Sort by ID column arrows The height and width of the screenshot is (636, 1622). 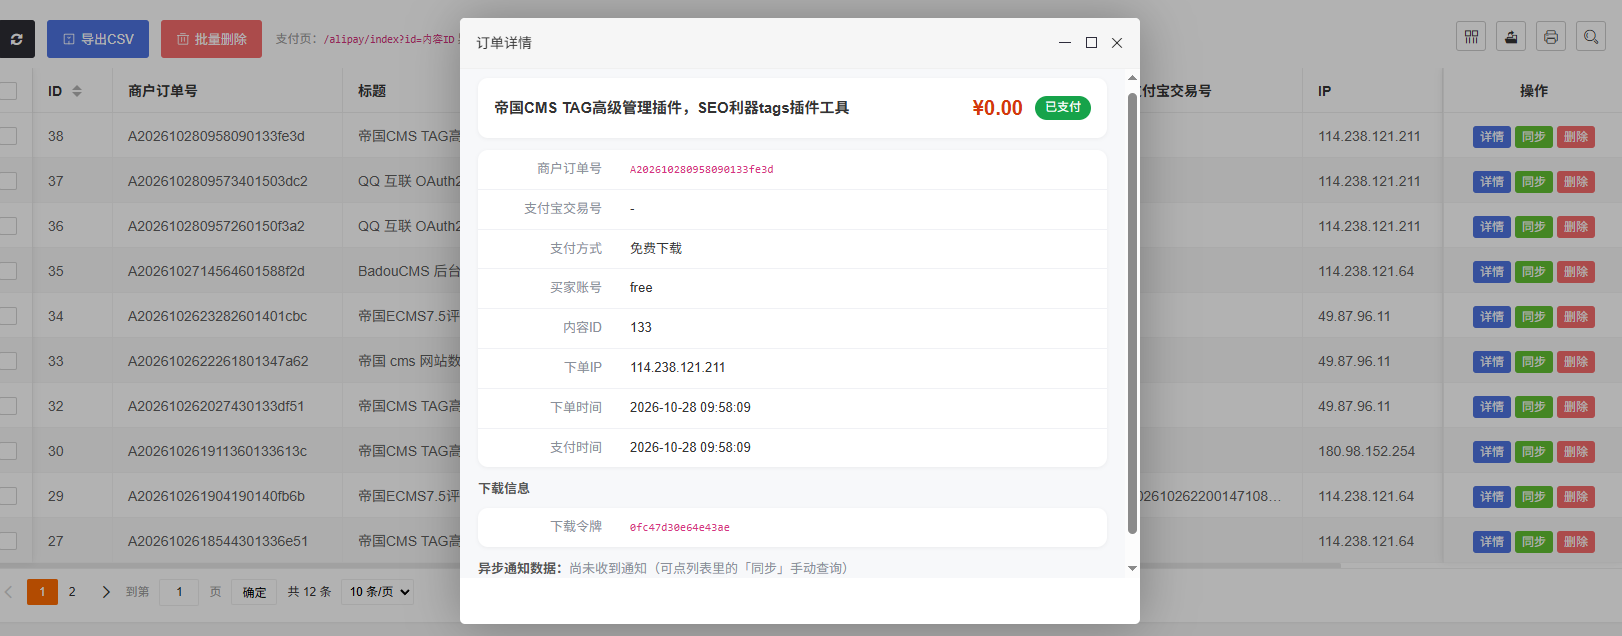tap(77, 91)
